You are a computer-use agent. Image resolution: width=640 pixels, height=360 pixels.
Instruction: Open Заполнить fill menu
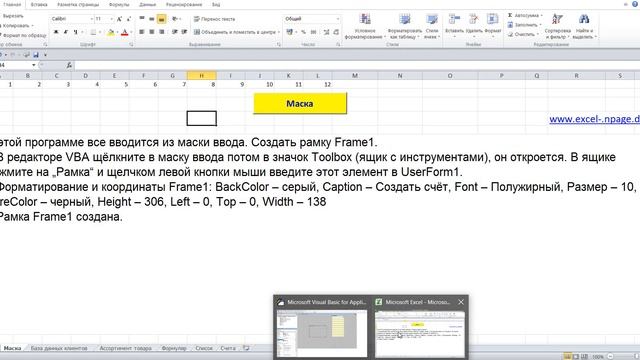coord(525,25)
